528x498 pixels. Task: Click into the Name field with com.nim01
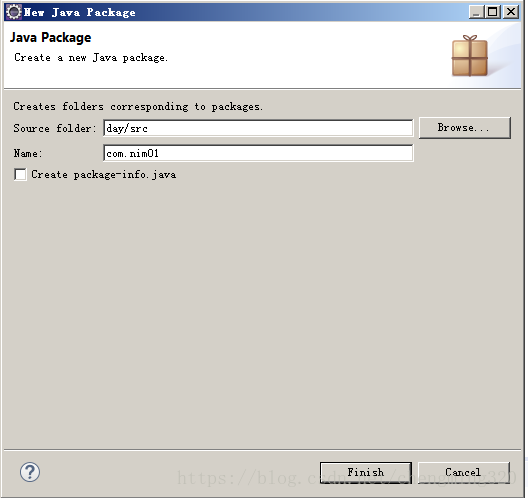click(x=258, y=154)
